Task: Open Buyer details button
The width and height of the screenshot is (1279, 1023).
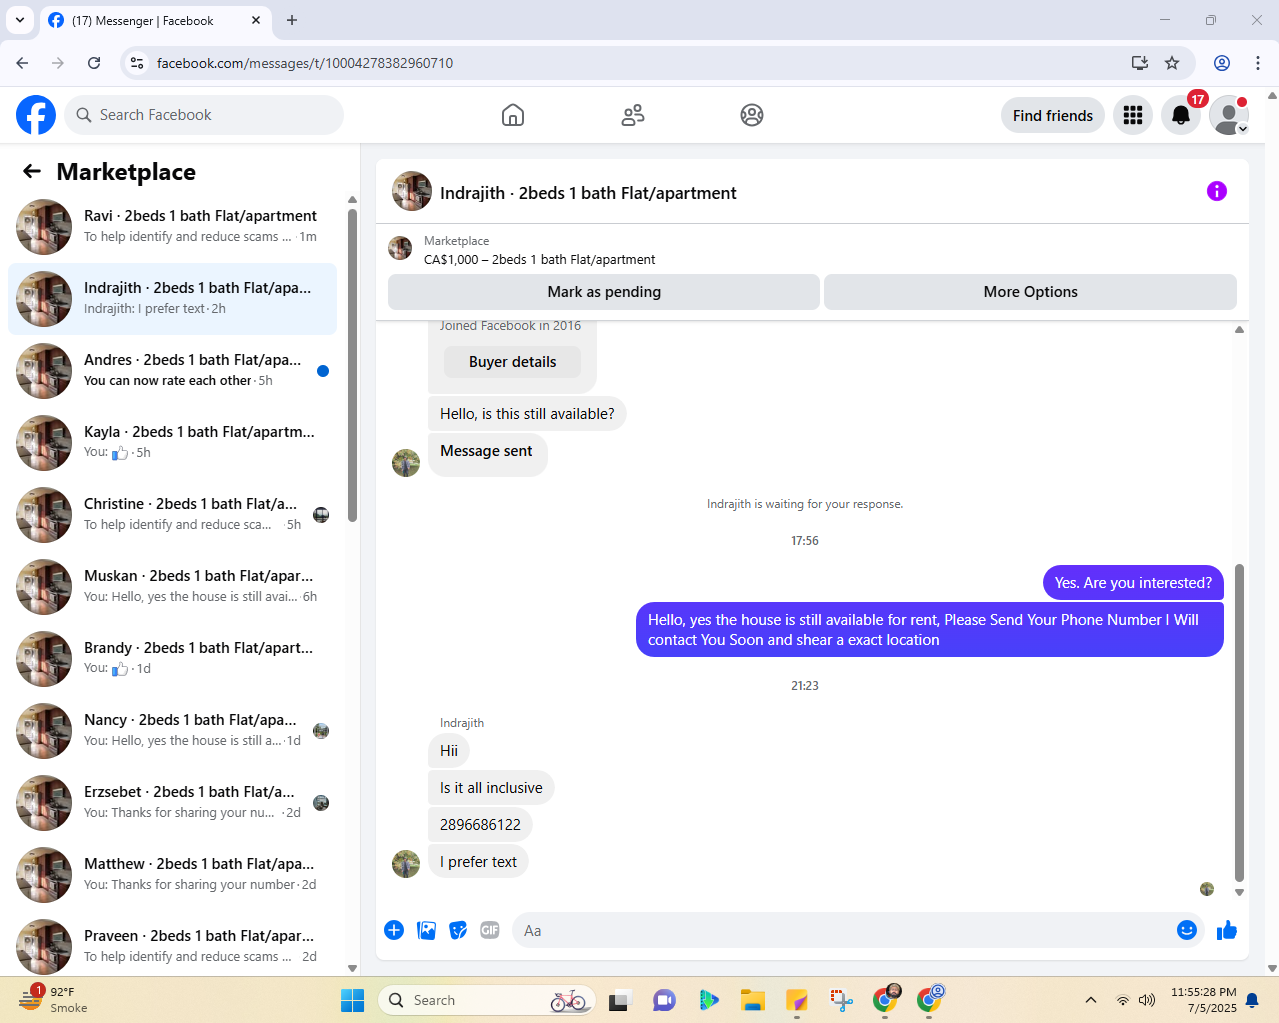Action: [x=512, y=362]
